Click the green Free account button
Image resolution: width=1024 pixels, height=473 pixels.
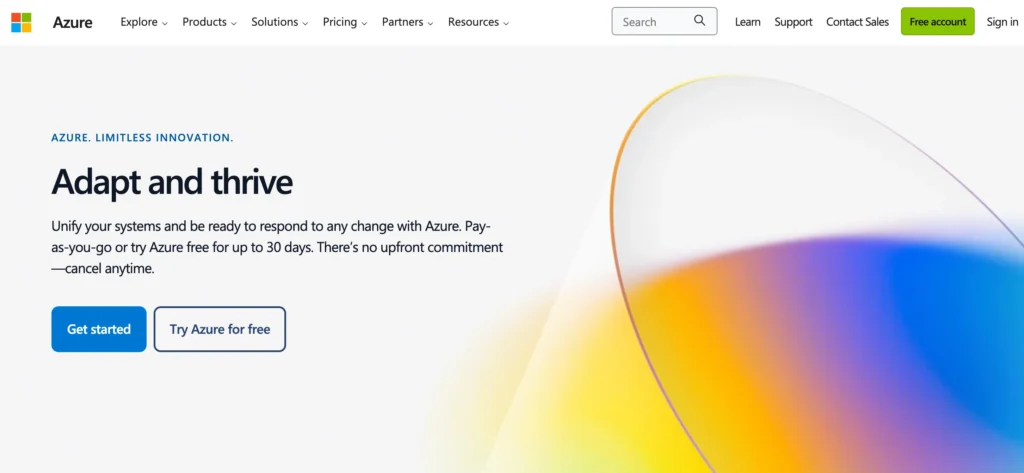pos(938,22)
